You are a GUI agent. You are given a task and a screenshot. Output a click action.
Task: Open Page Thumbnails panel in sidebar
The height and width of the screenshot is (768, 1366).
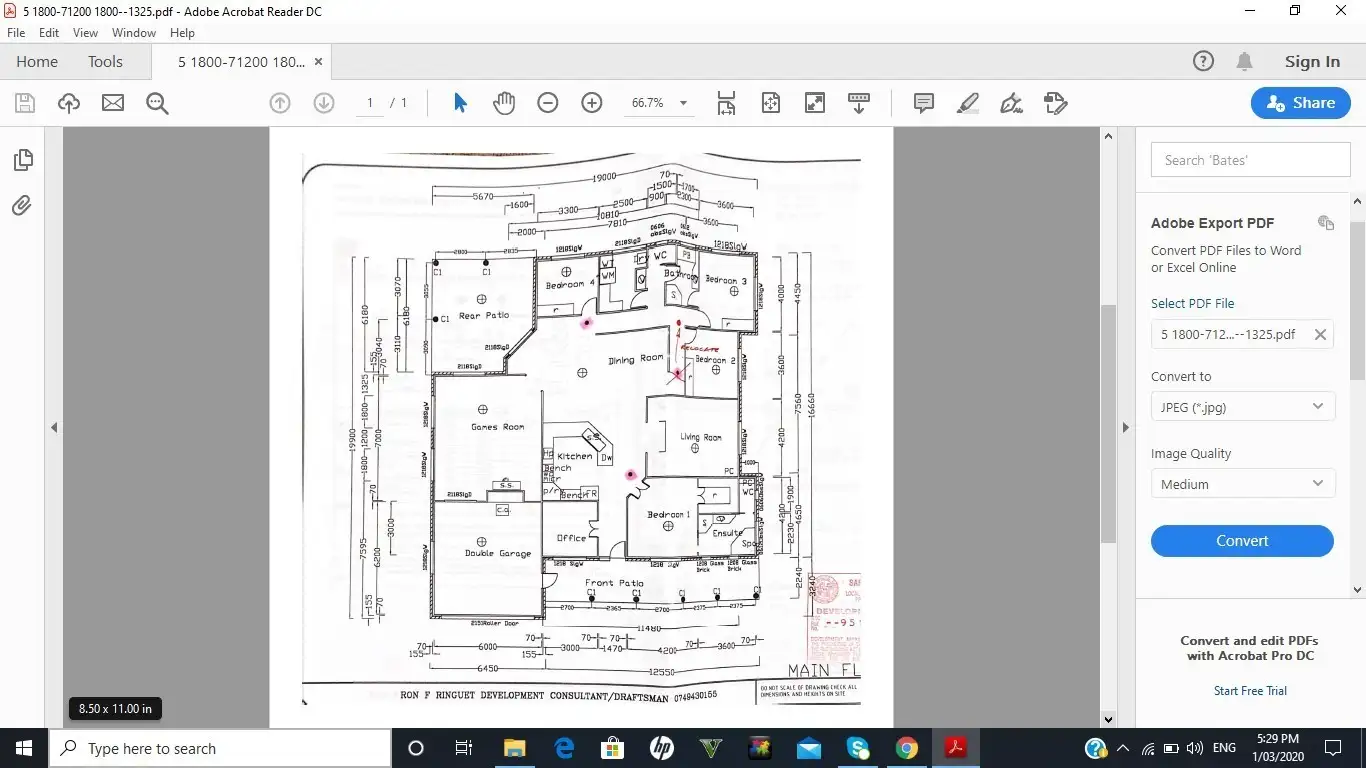pyautogui.click(x=22, y=160)
